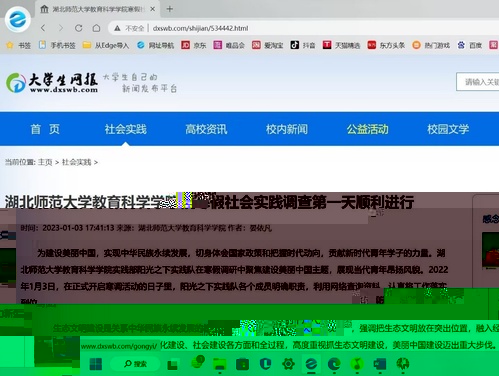Open the 爱淘宝 bookmark

coord(267,45)
